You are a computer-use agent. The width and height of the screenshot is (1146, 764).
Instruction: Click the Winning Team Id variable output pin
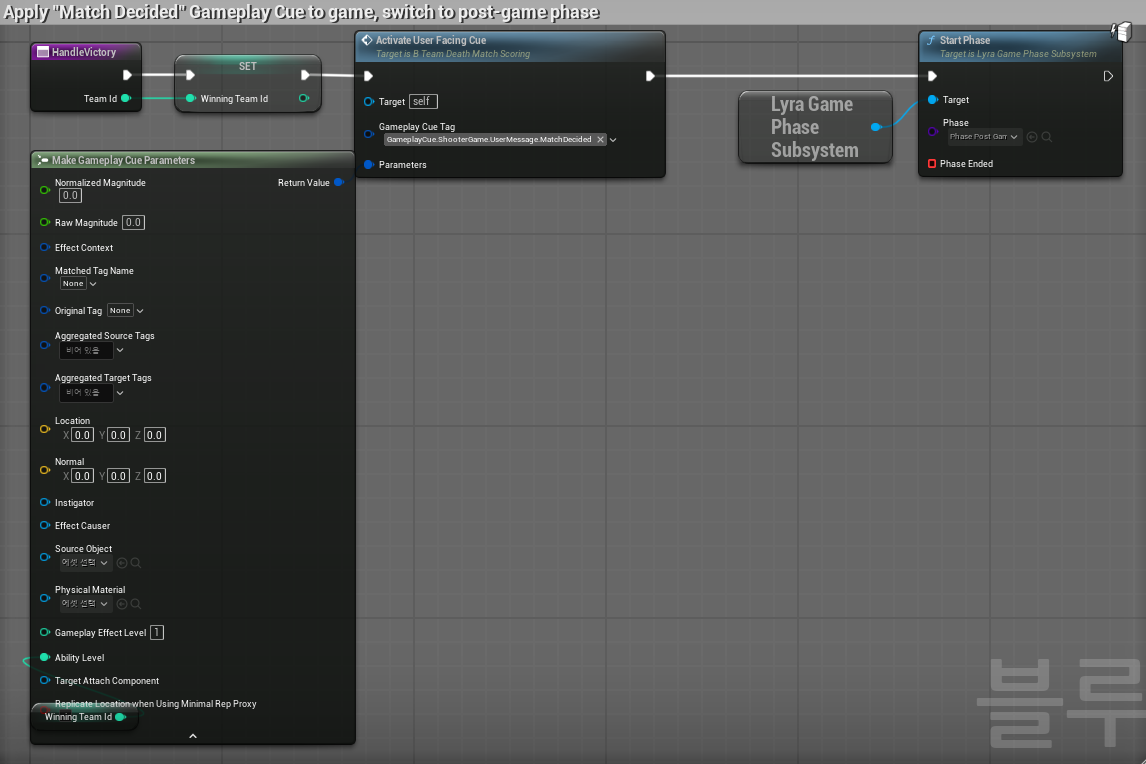click(x=121, y=716)
